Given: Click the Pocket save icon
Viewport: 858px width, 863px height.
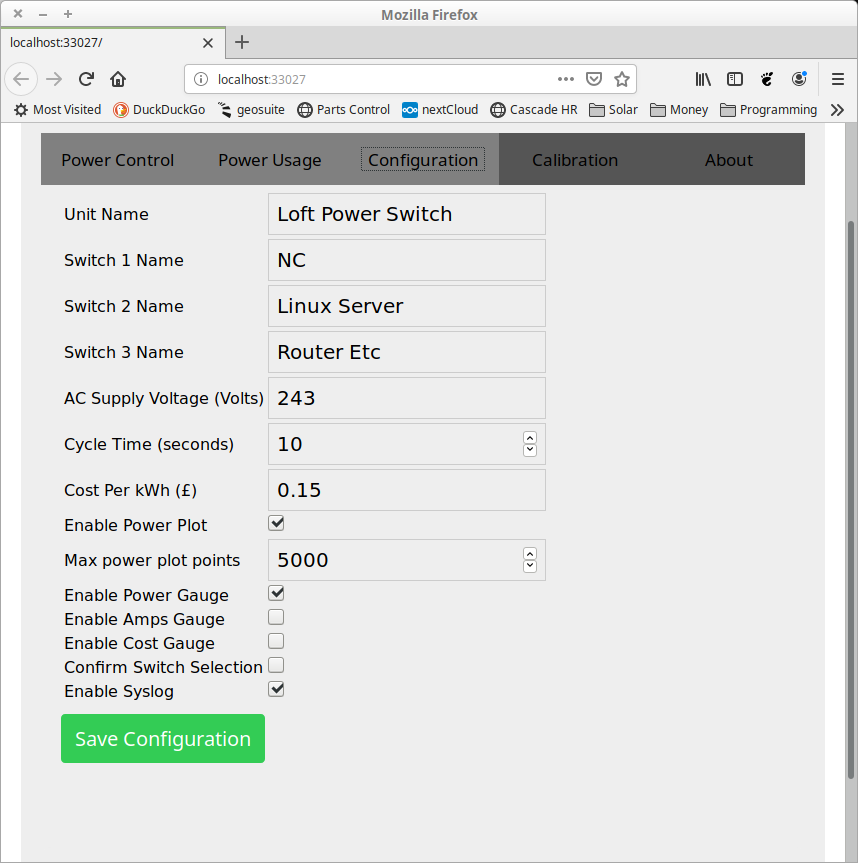Looking at the screenshot, I should coord(593,79).
